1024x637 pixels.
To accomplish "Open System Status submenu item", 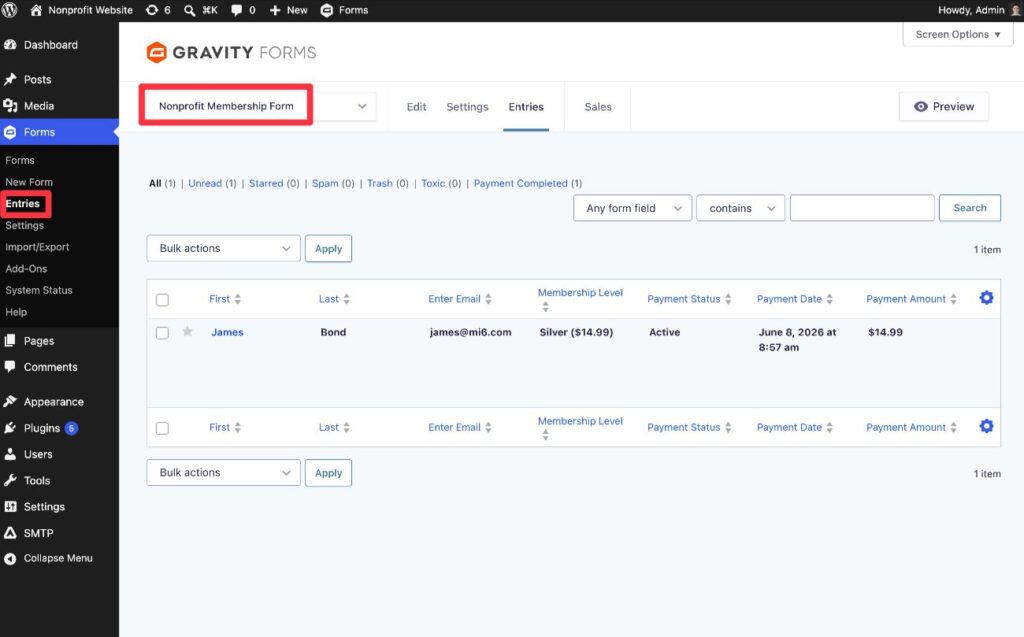I will 39,290.
